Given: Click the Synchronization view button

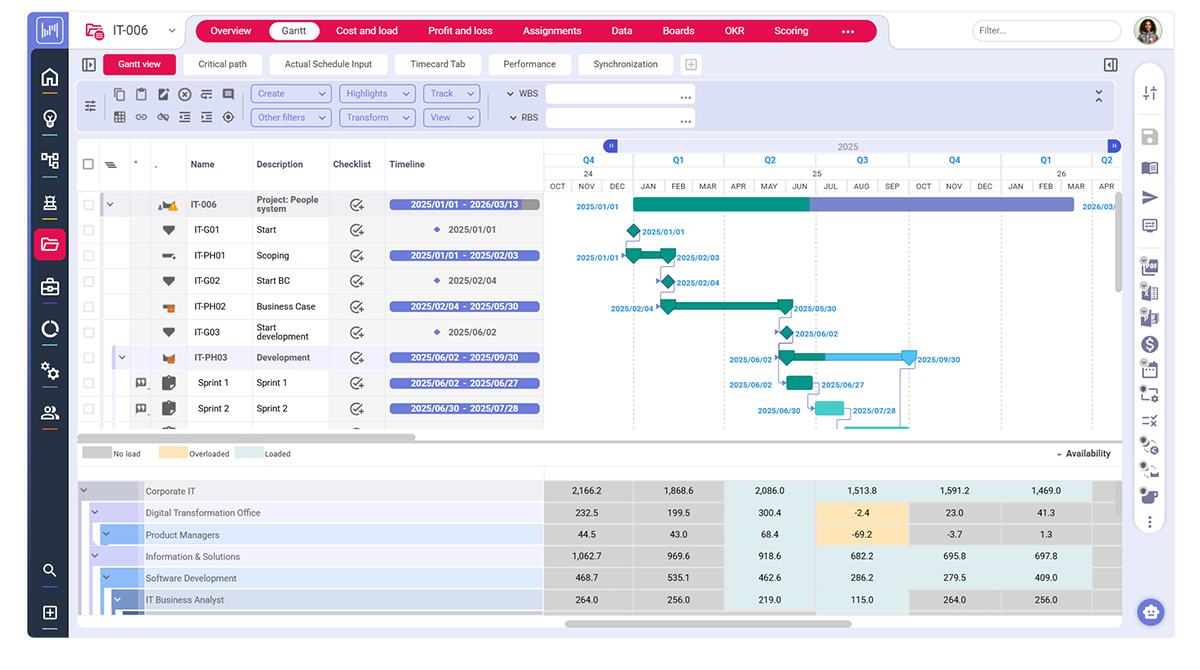Looking at the screenshot, I should coord(625,64).
